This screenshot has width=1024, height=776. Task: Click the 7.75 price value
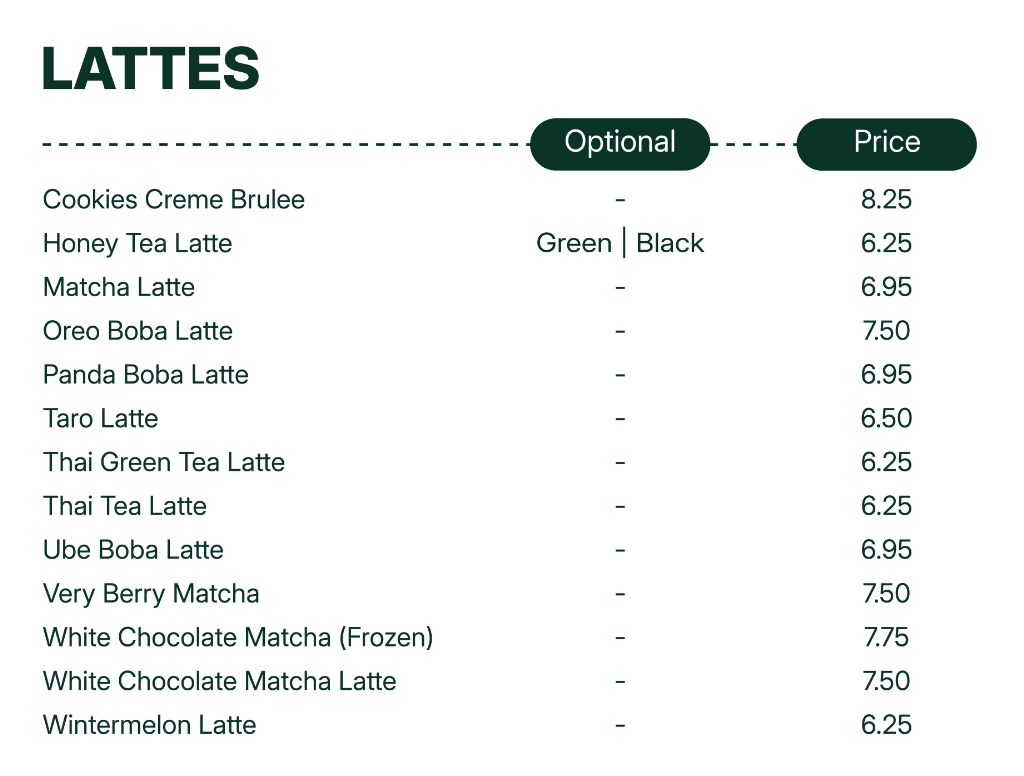click(x=886, y=637)
